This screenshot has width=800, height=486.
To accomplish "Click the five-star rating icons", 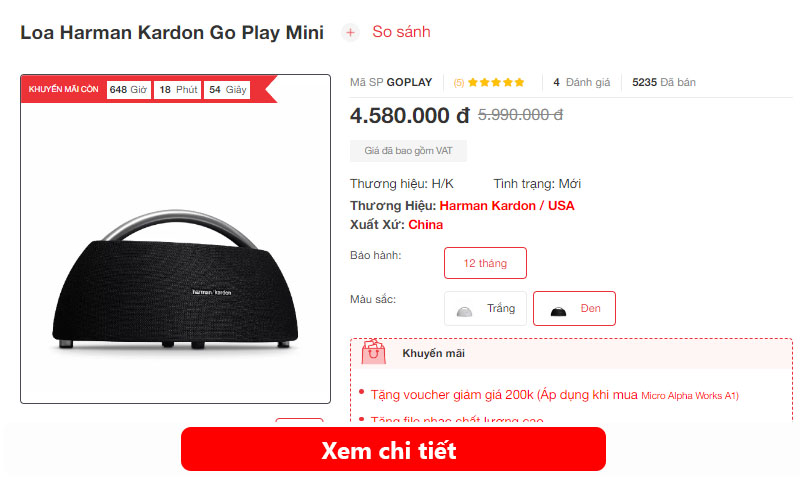I will (x=496, y=82).
